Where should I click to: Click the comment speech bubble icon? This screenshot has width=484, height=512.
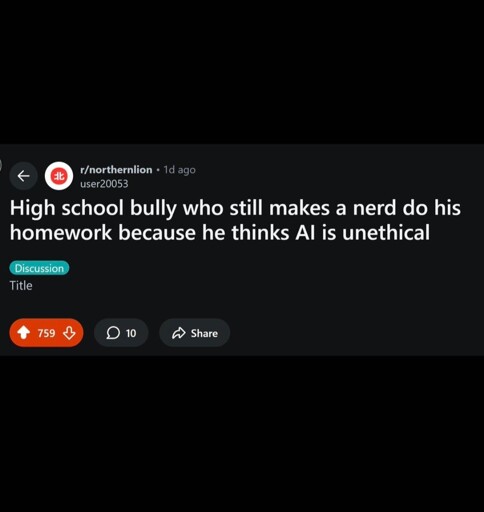tap(113, 333)
